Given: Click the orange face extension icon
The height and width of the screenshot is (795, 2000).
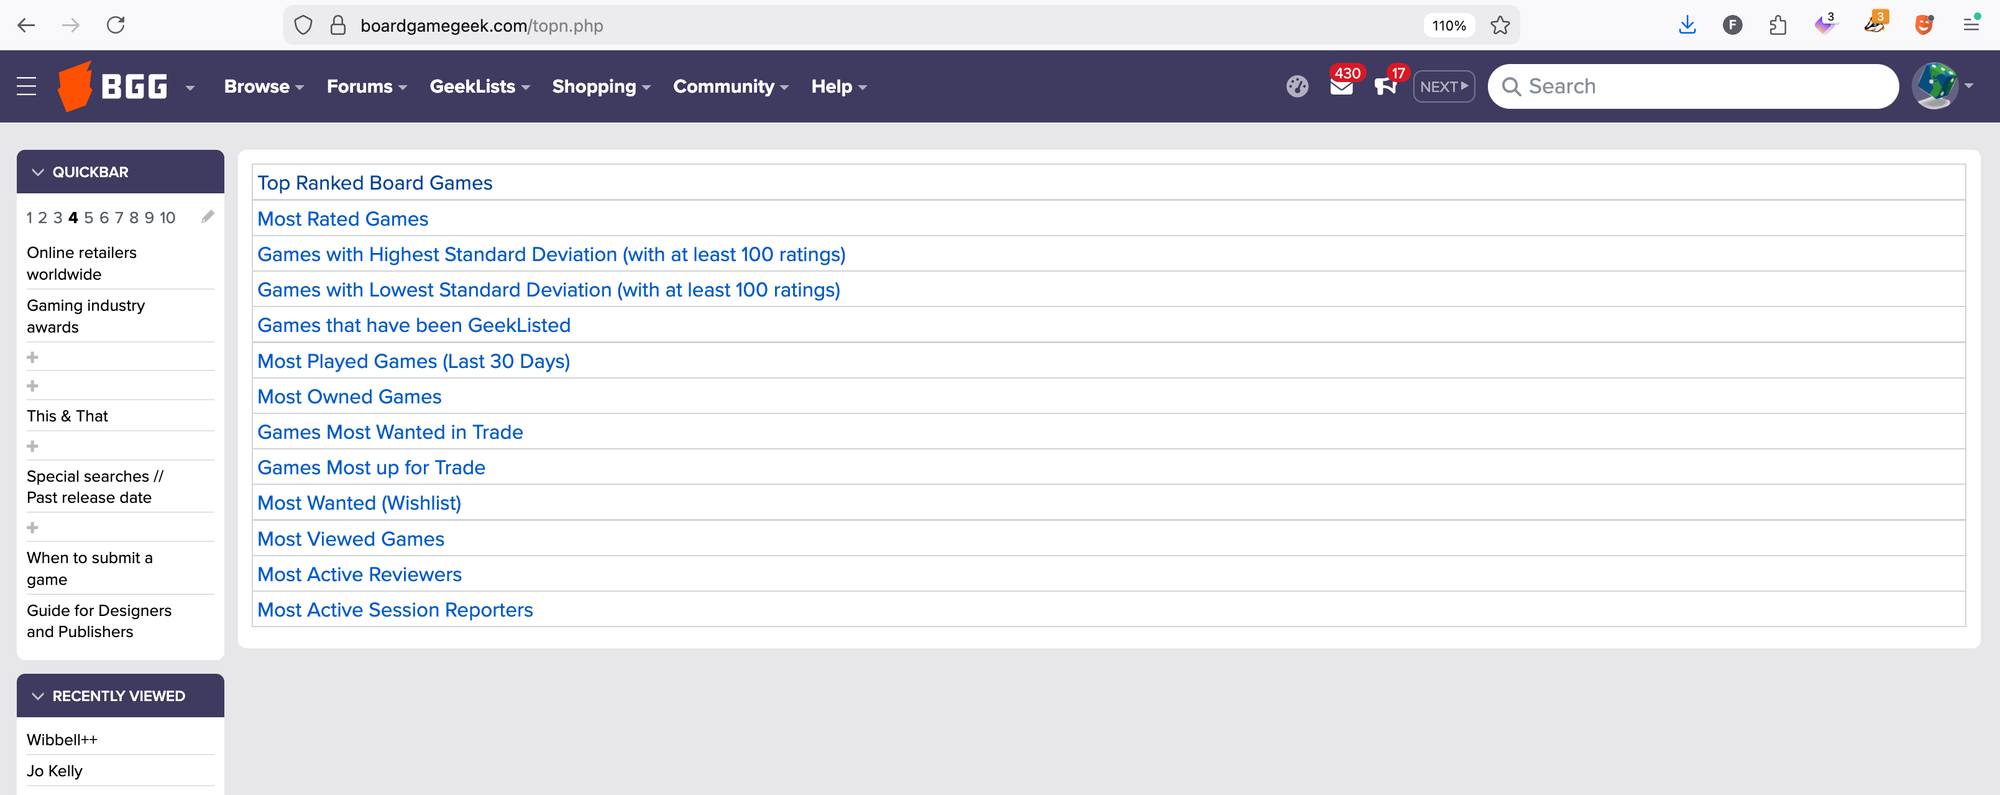Looking at the screenshot, I should point(1924,25).
